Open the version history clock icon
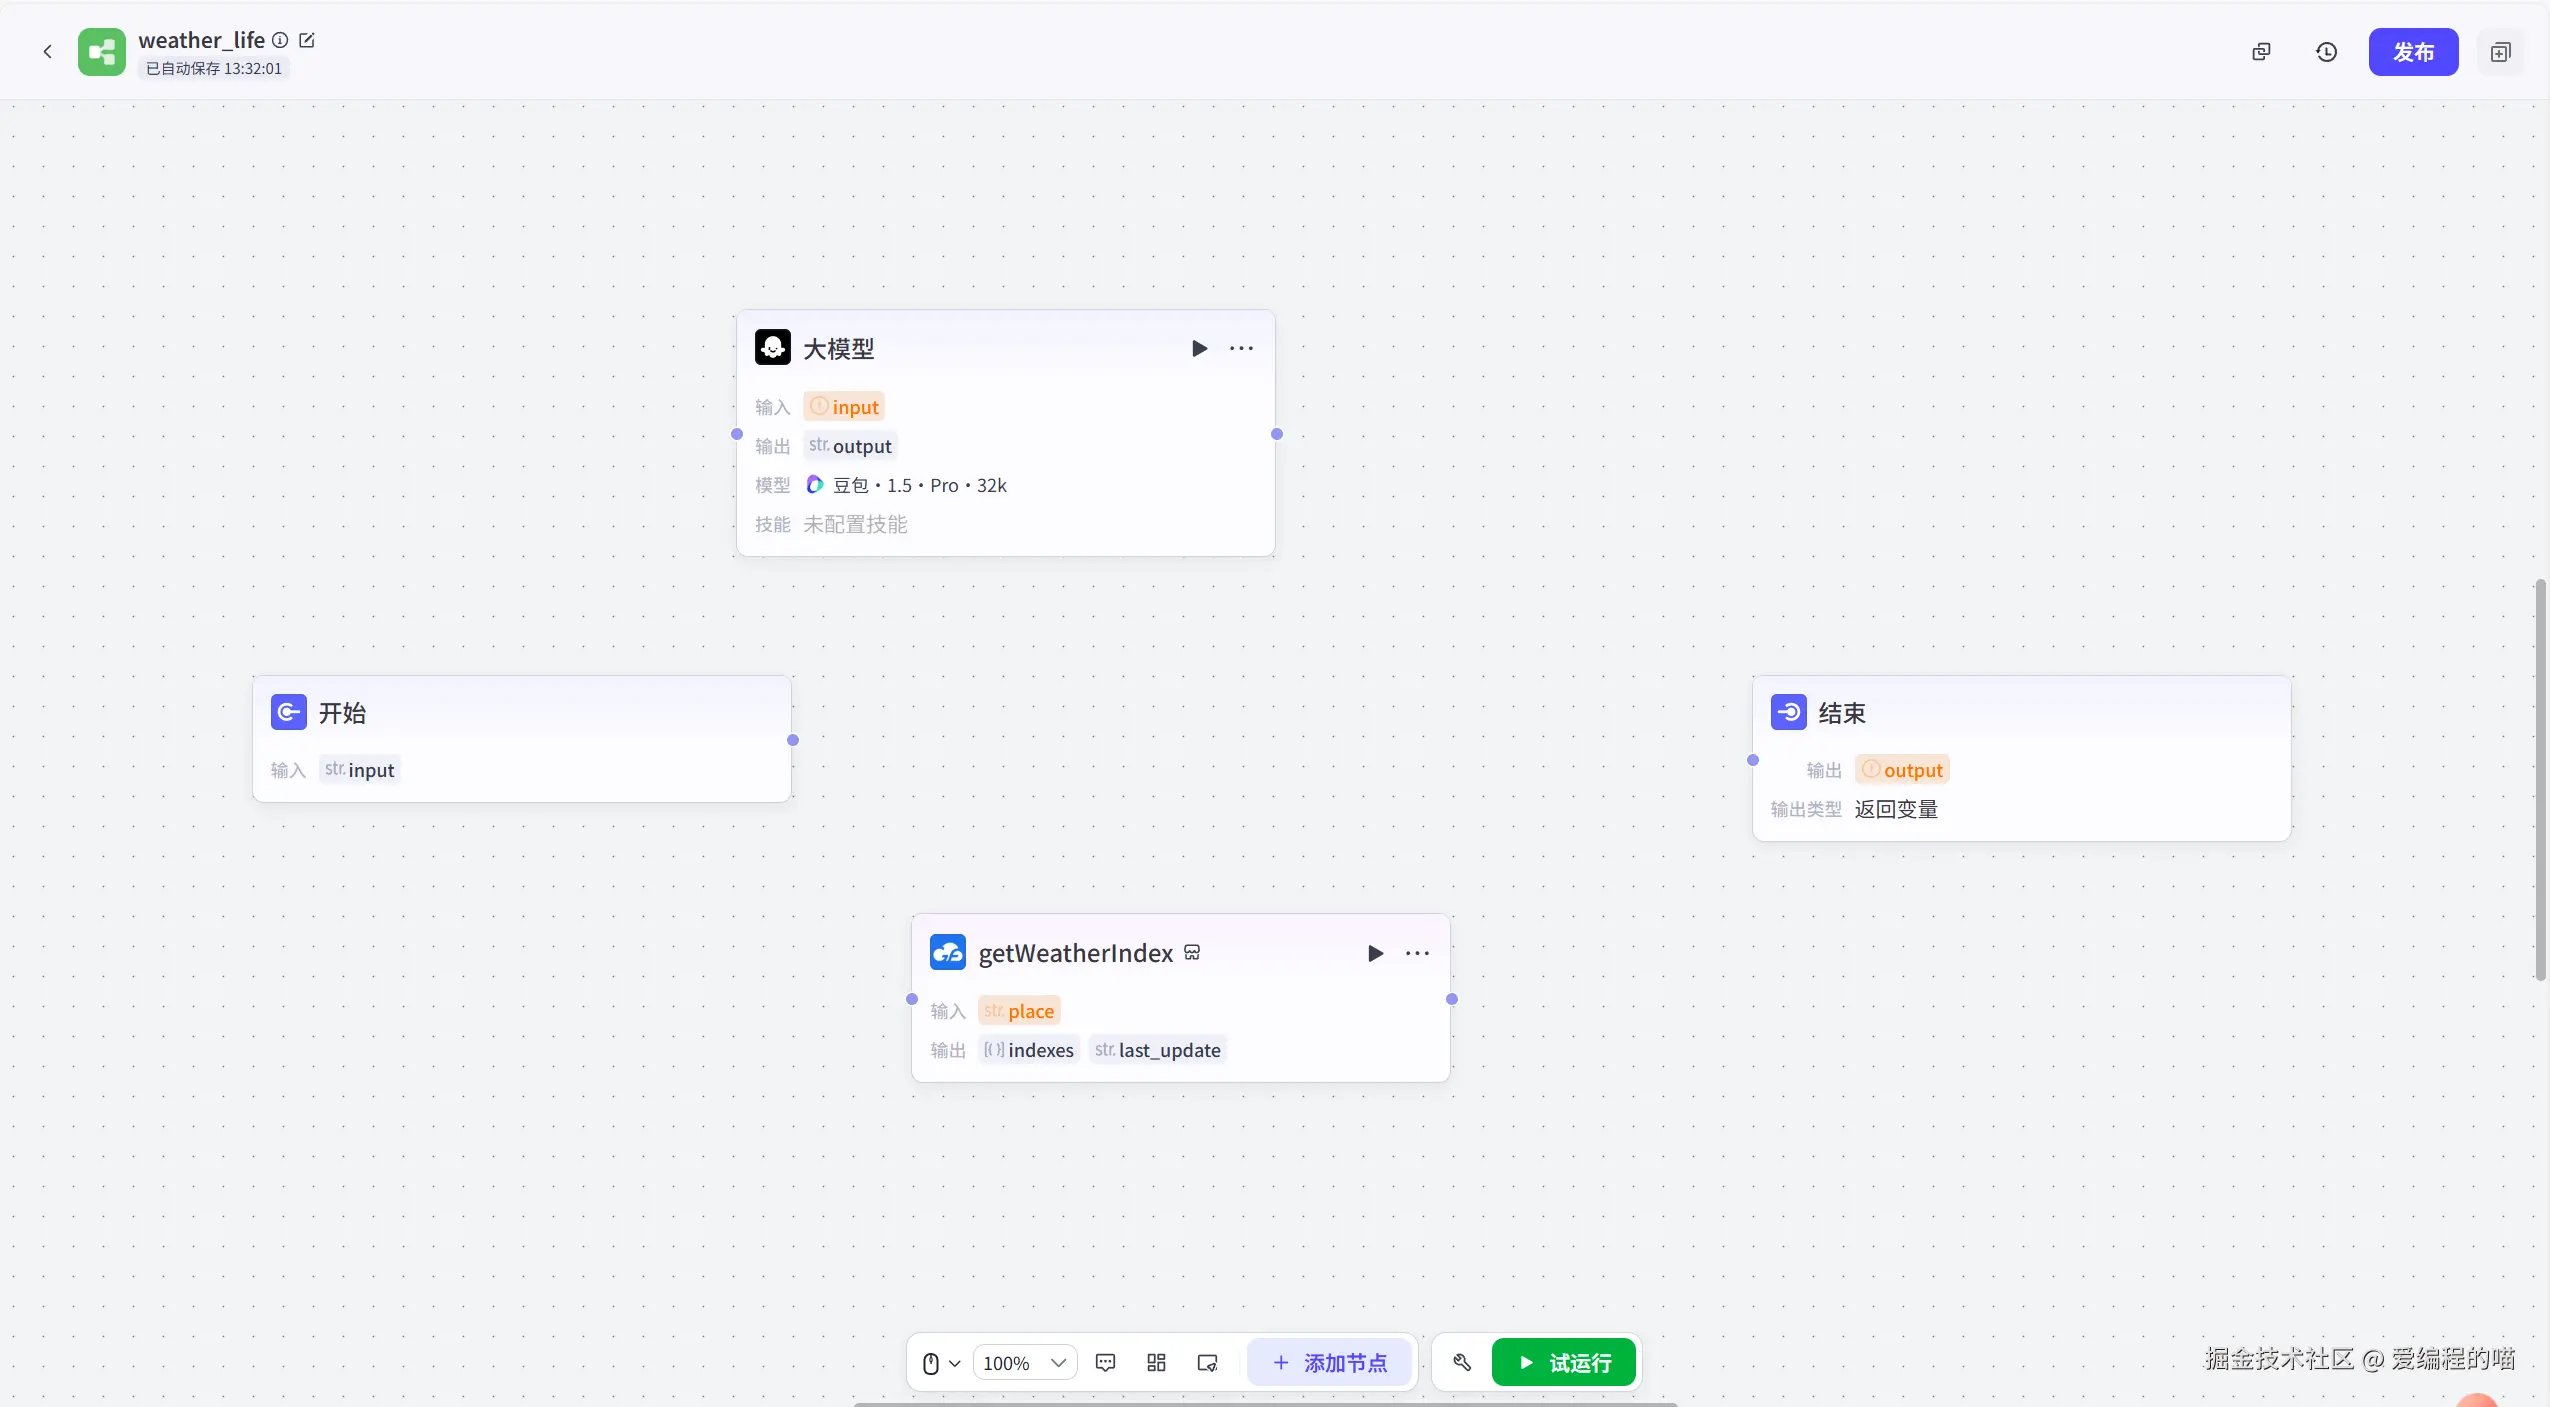The width and height of the screenshot is (2550, 1407). (2326, 52)
